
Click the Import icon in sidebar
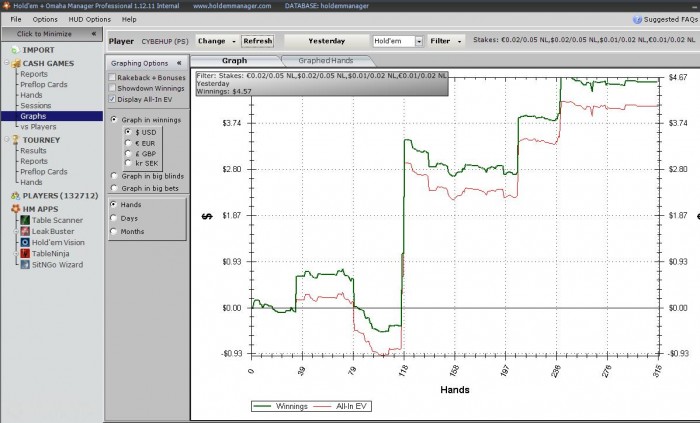[x=16, y=50]
